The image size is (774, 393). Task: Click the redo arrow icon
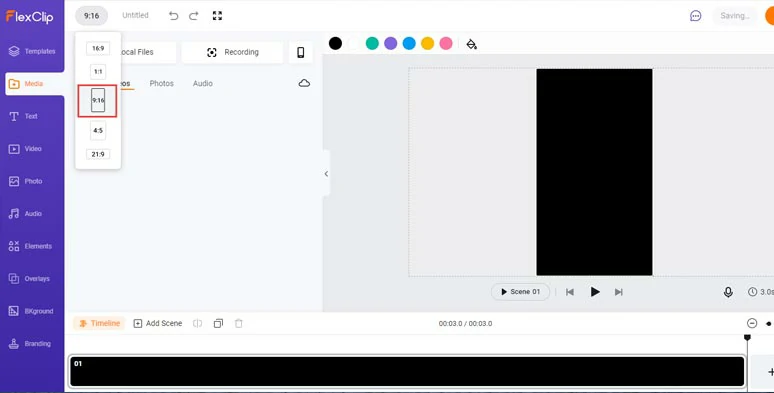[x=194, y=16]
